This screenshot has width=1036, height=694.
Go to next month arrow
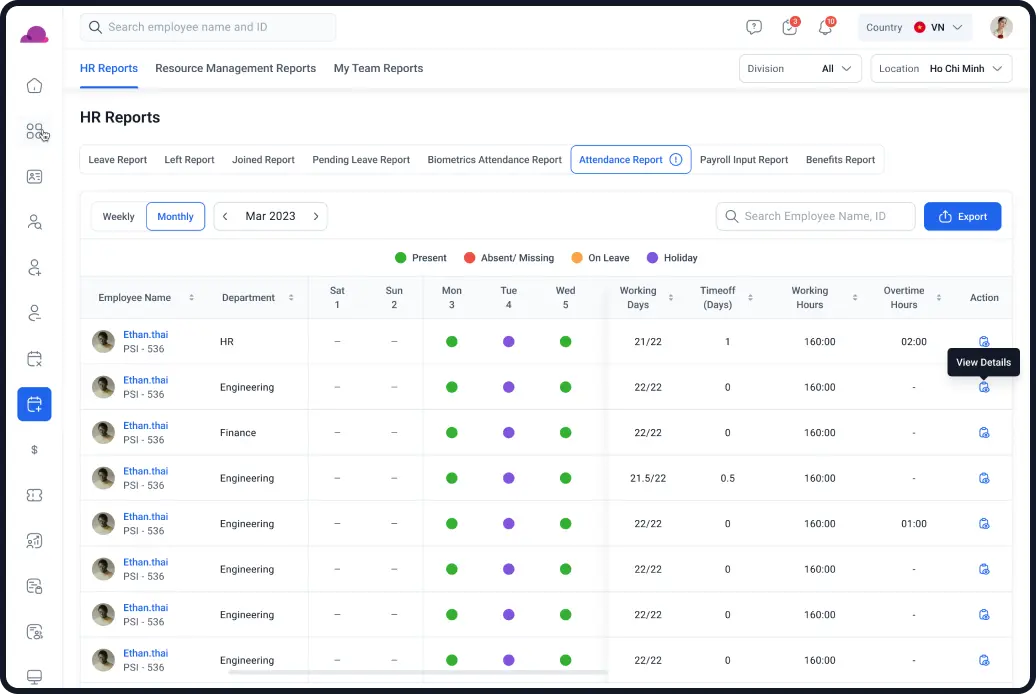point(316,216)
